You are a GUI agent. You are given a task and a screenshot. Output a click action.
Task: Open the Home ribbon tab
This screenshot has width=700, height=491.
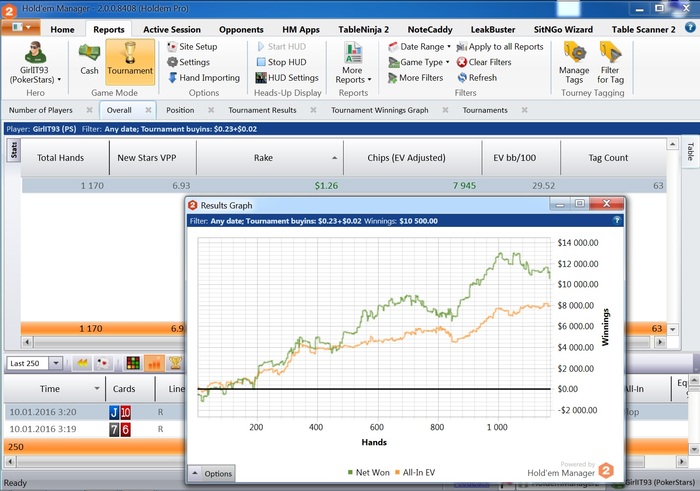pos(62,29)
